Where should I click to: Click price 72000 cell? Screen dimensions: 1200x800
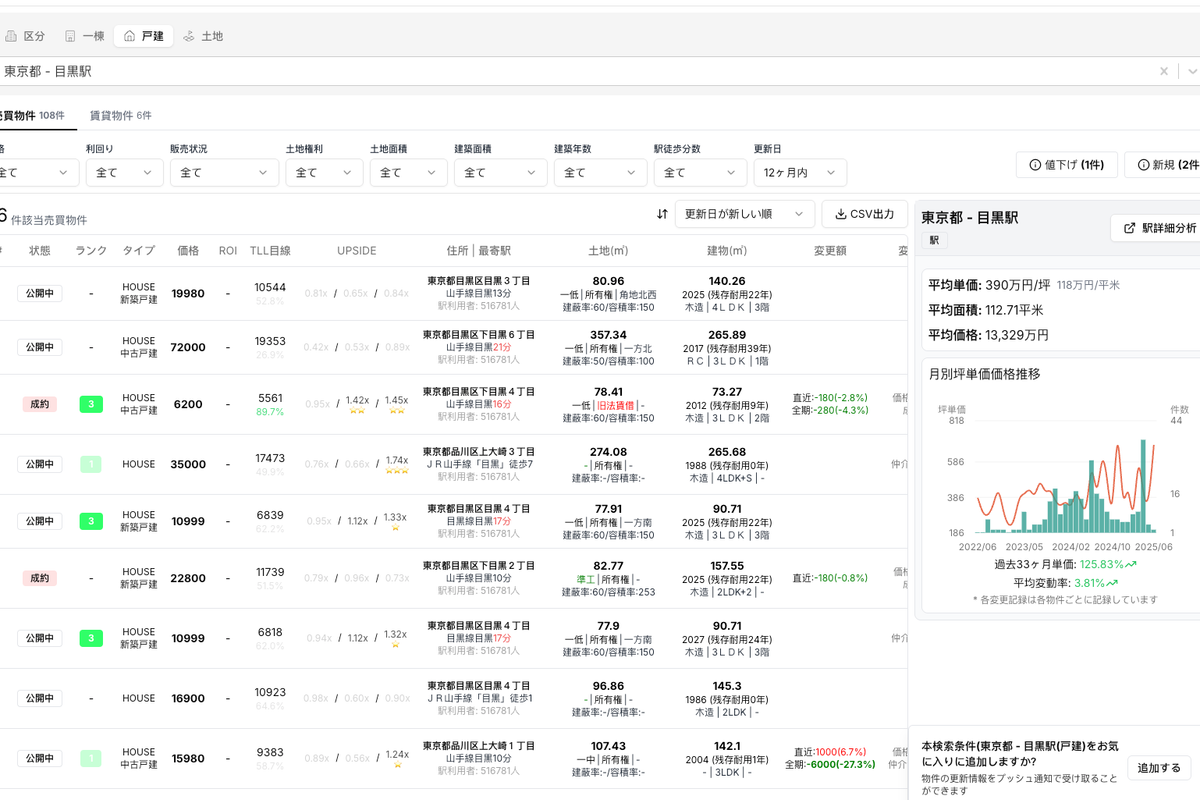point(188,347)
